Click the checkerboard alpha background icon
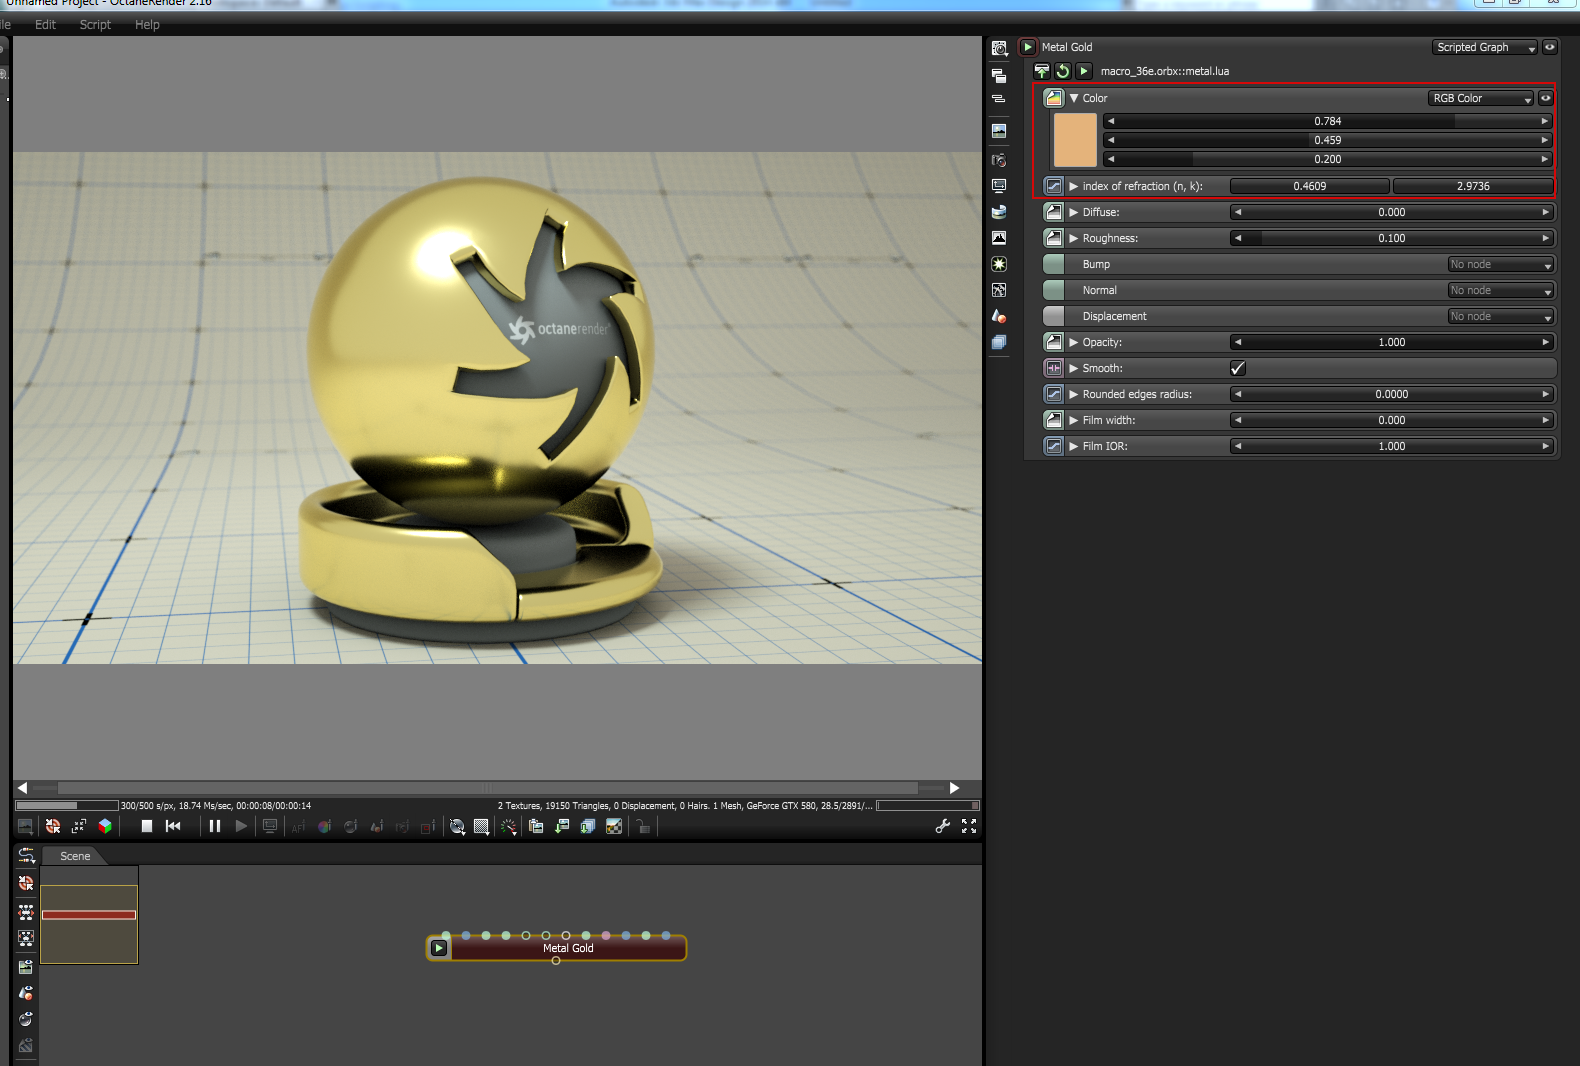1580x1066 pixels. click(614, 826)
